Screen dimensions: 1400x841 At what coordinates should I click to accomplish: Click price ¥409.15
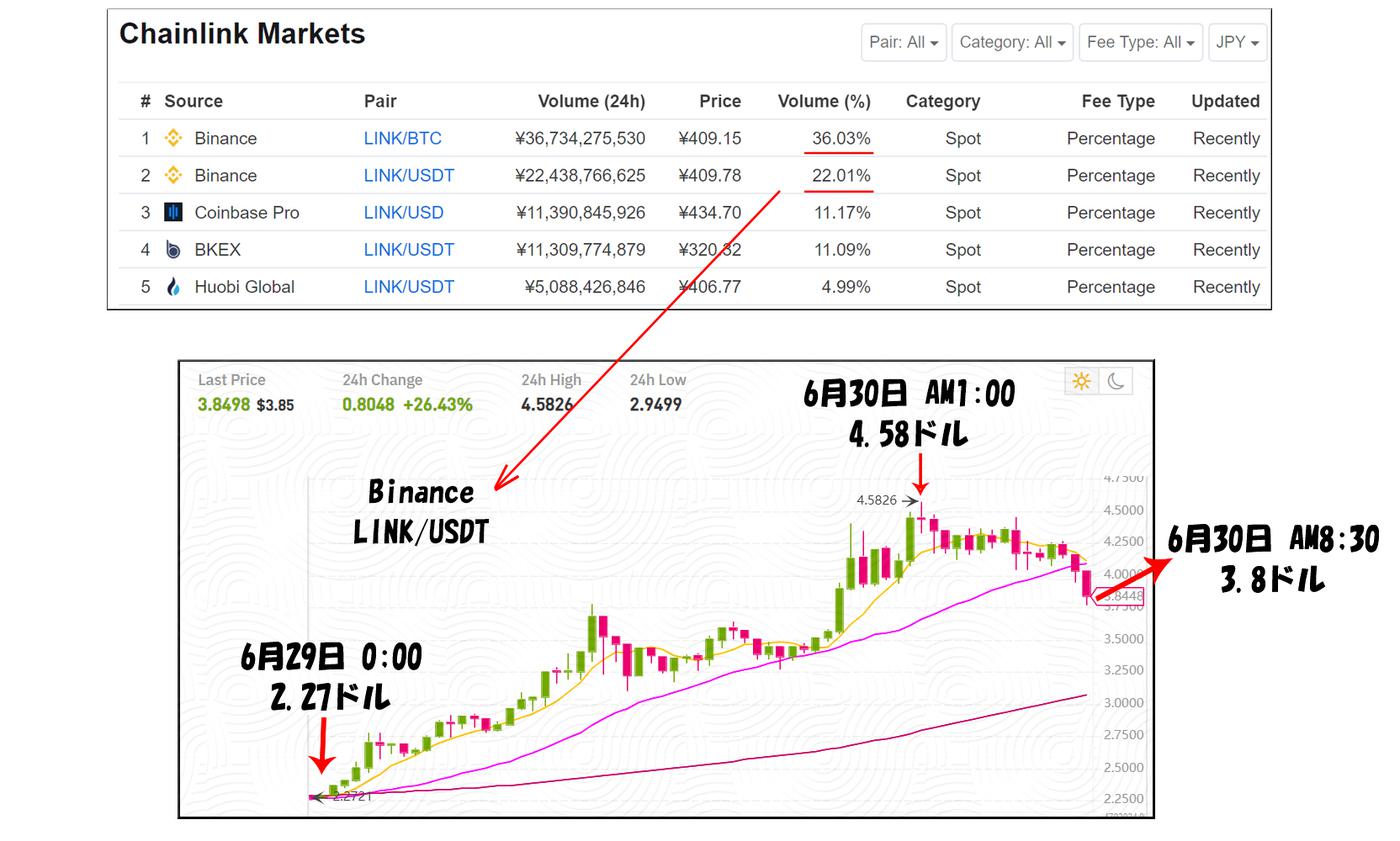[x=709, y=138]
